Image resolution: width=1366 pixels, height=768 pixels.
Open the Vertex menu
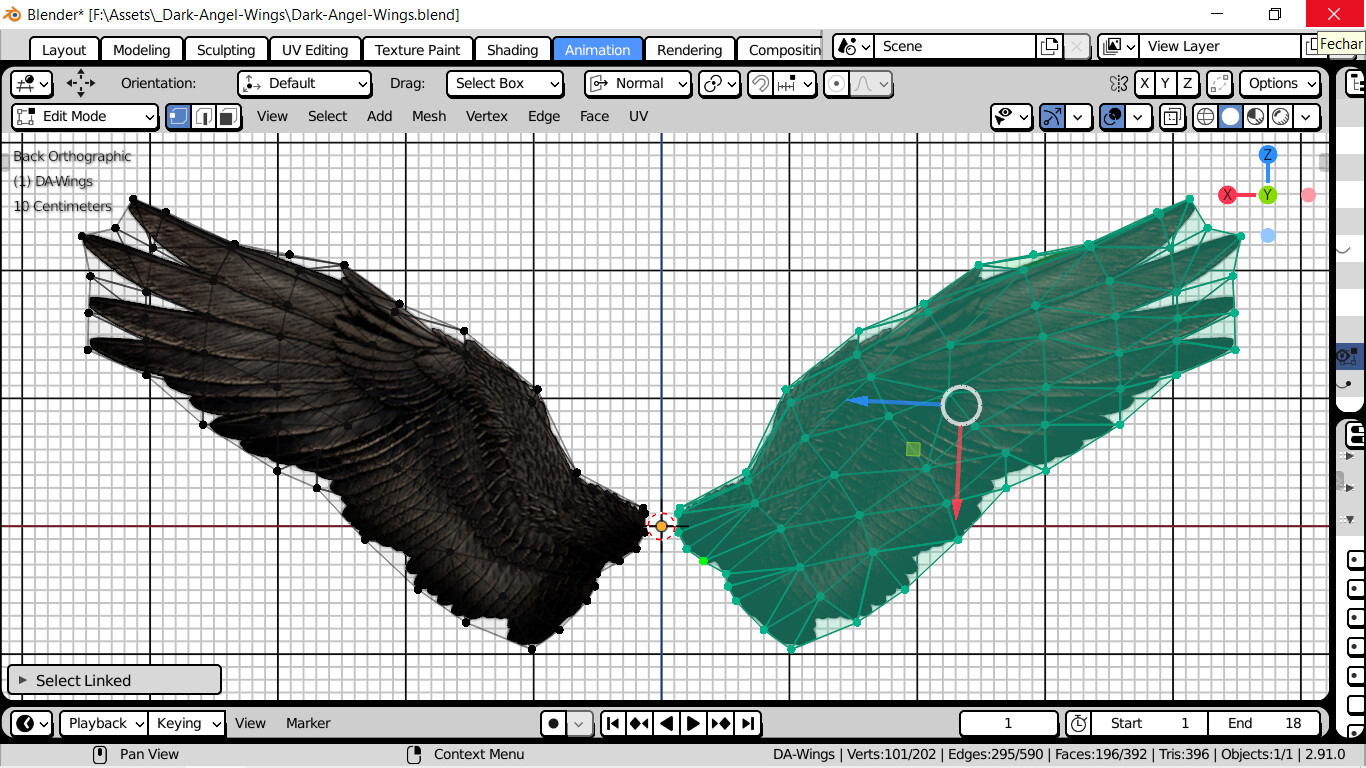[486, 116]
